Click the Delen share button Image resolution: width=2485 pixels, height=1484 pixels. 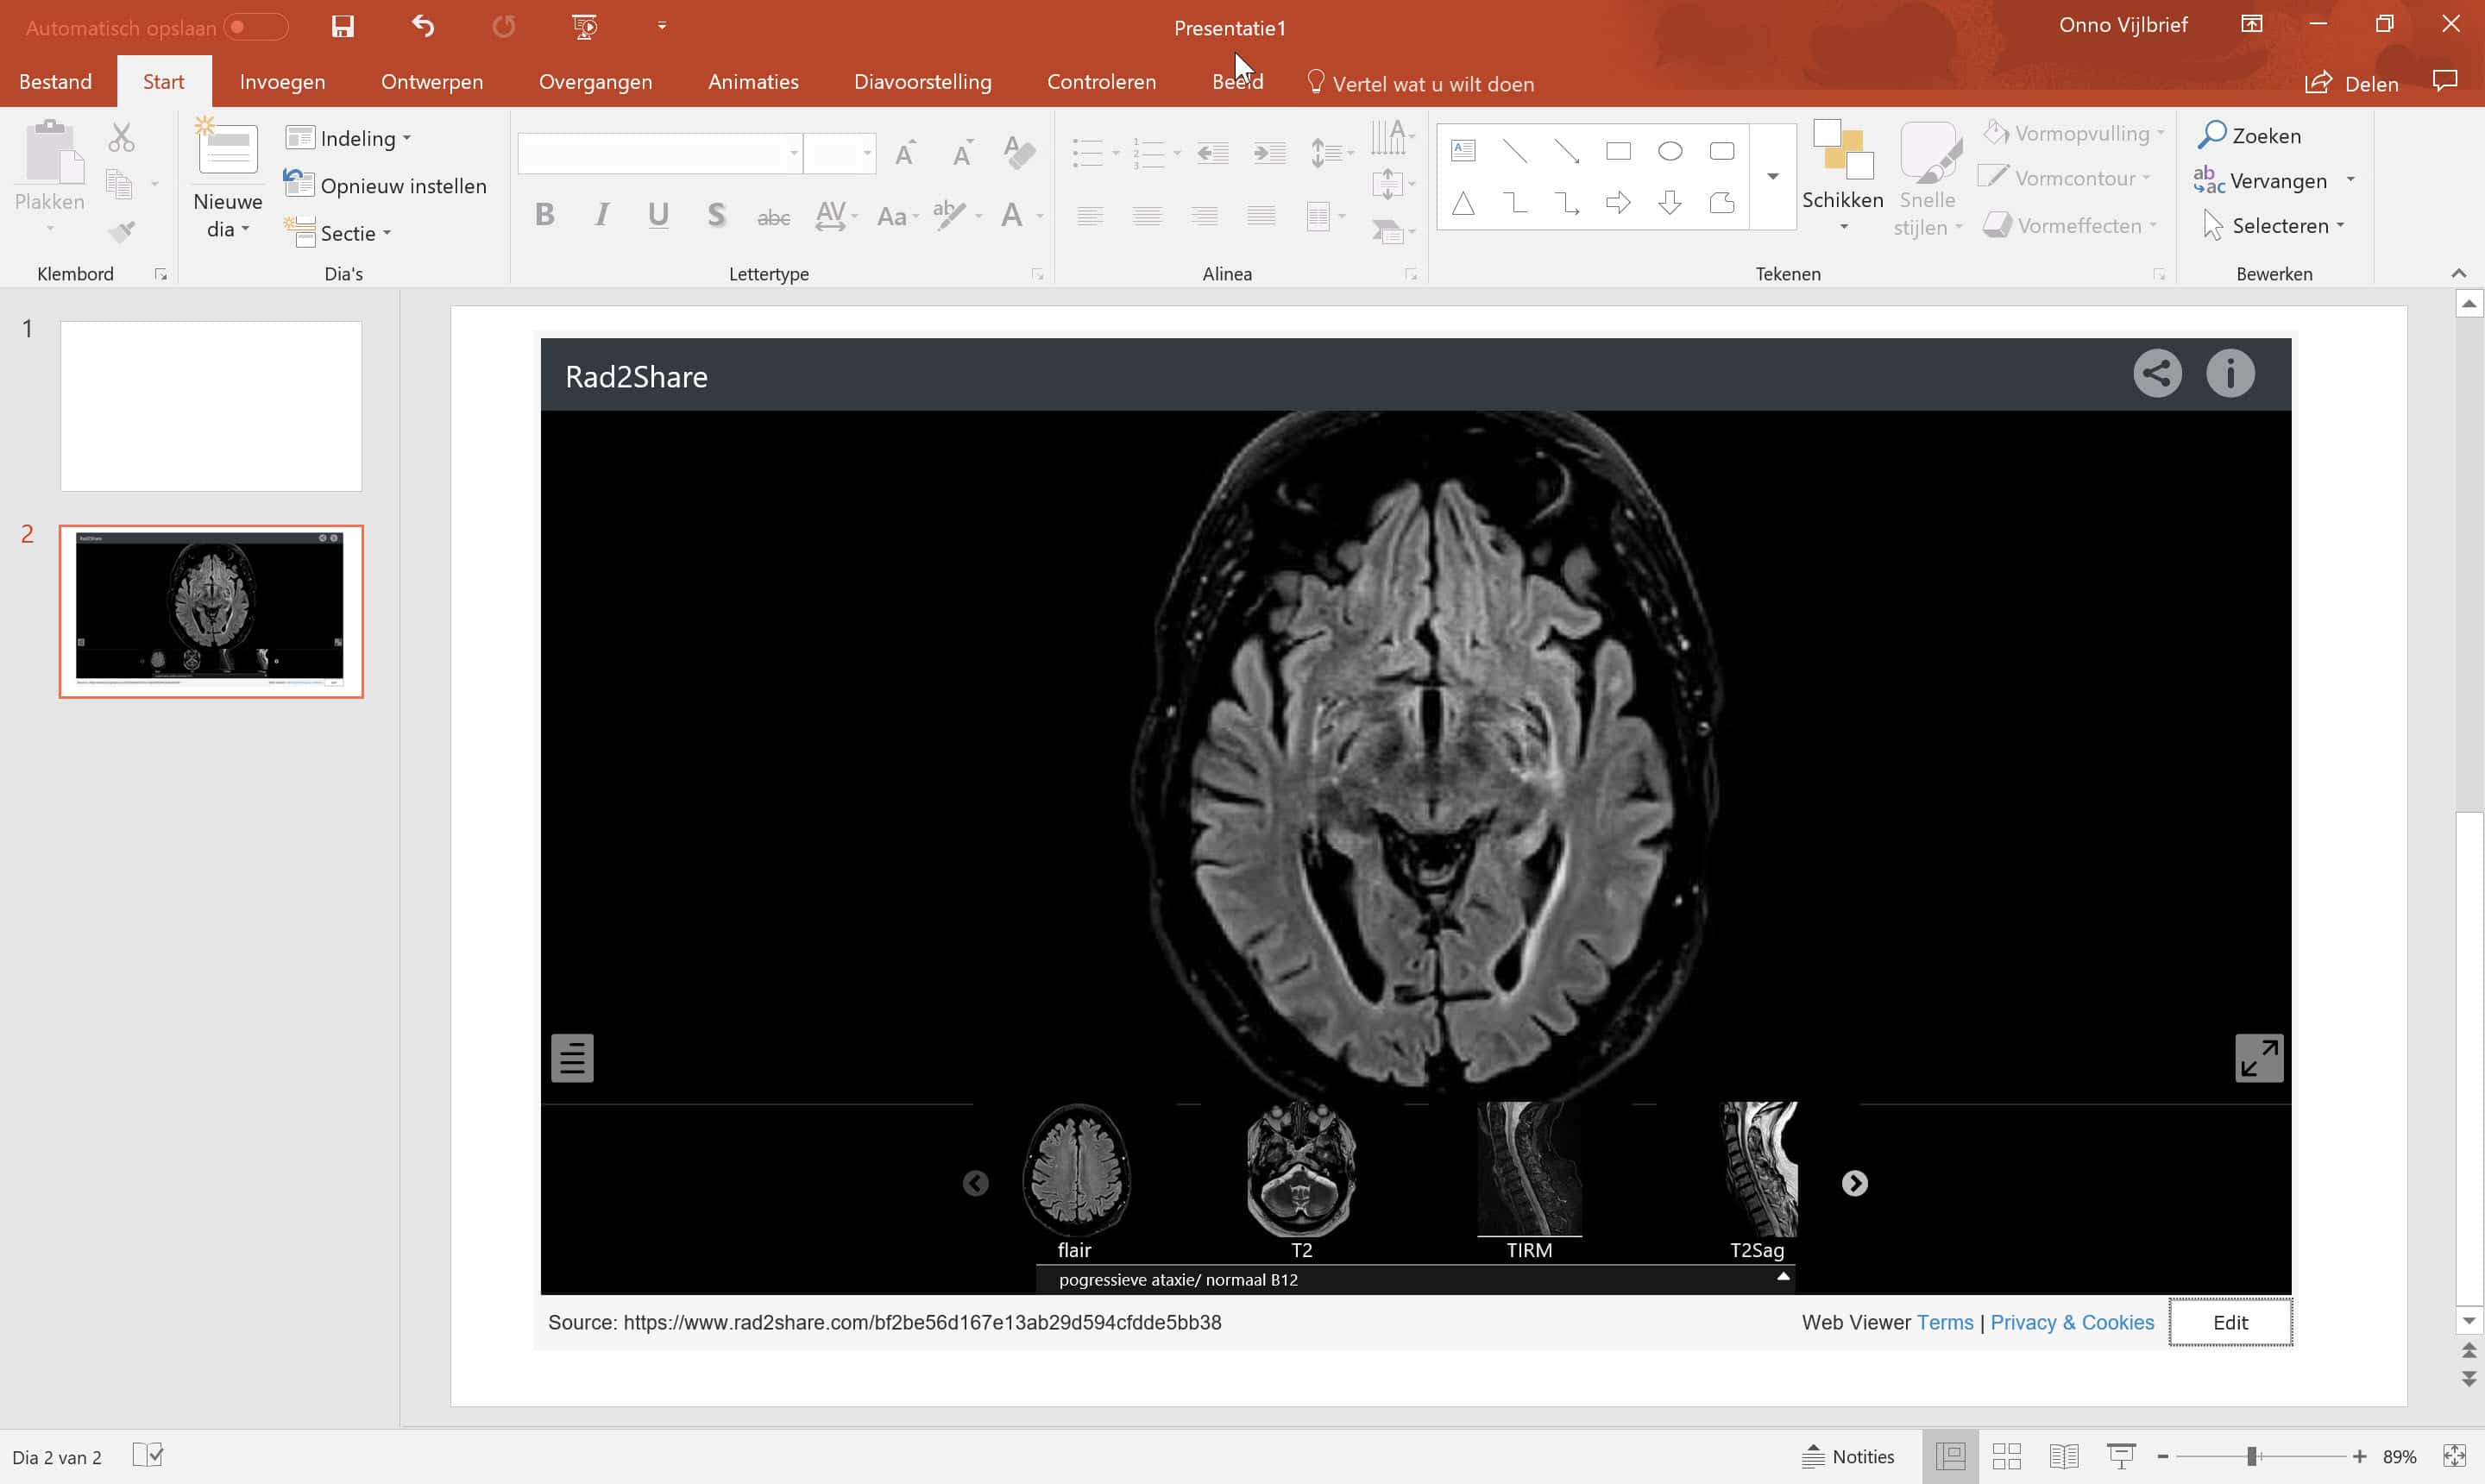coord(2351,83)
